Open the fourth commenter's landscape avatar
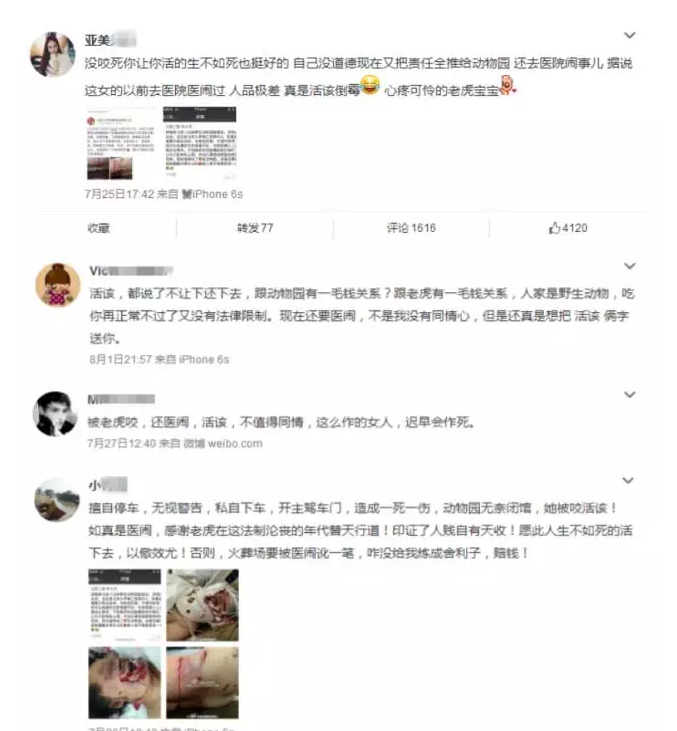Screen dimensions: 677x731 pos(57,499)
